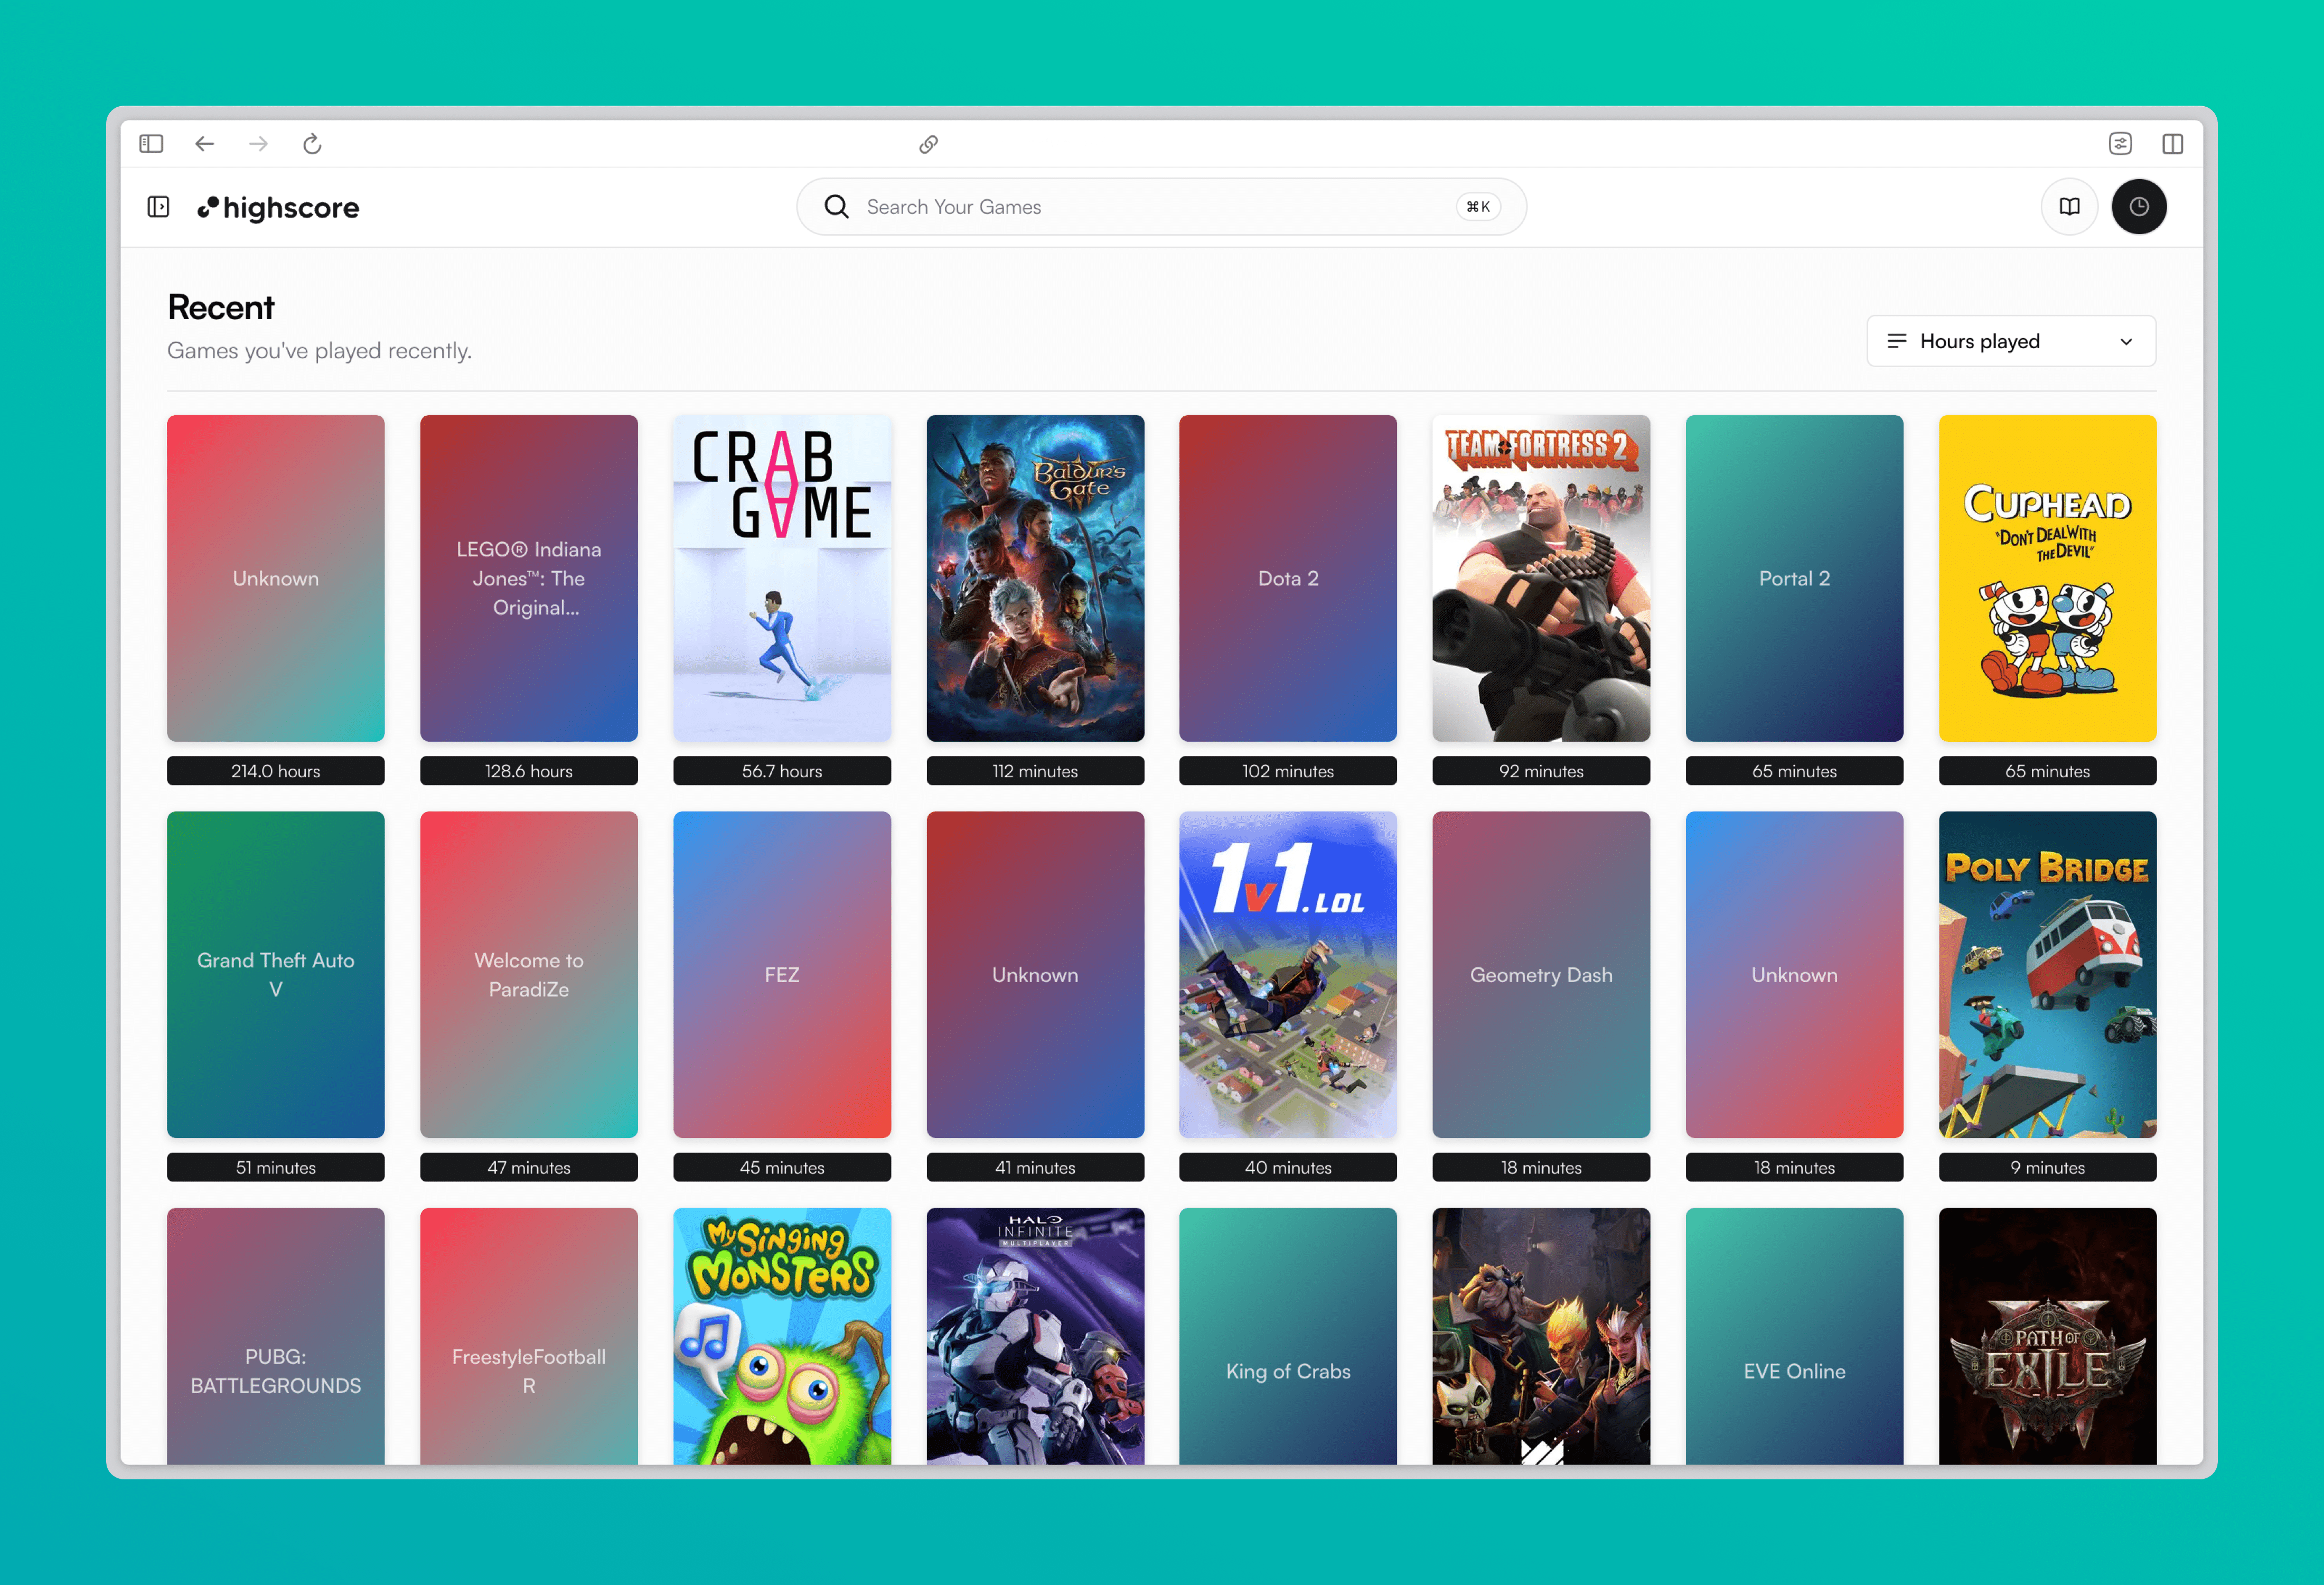Click the 45 minutes label
The image size is (2324, 1585).
[x=782, y=1167]
